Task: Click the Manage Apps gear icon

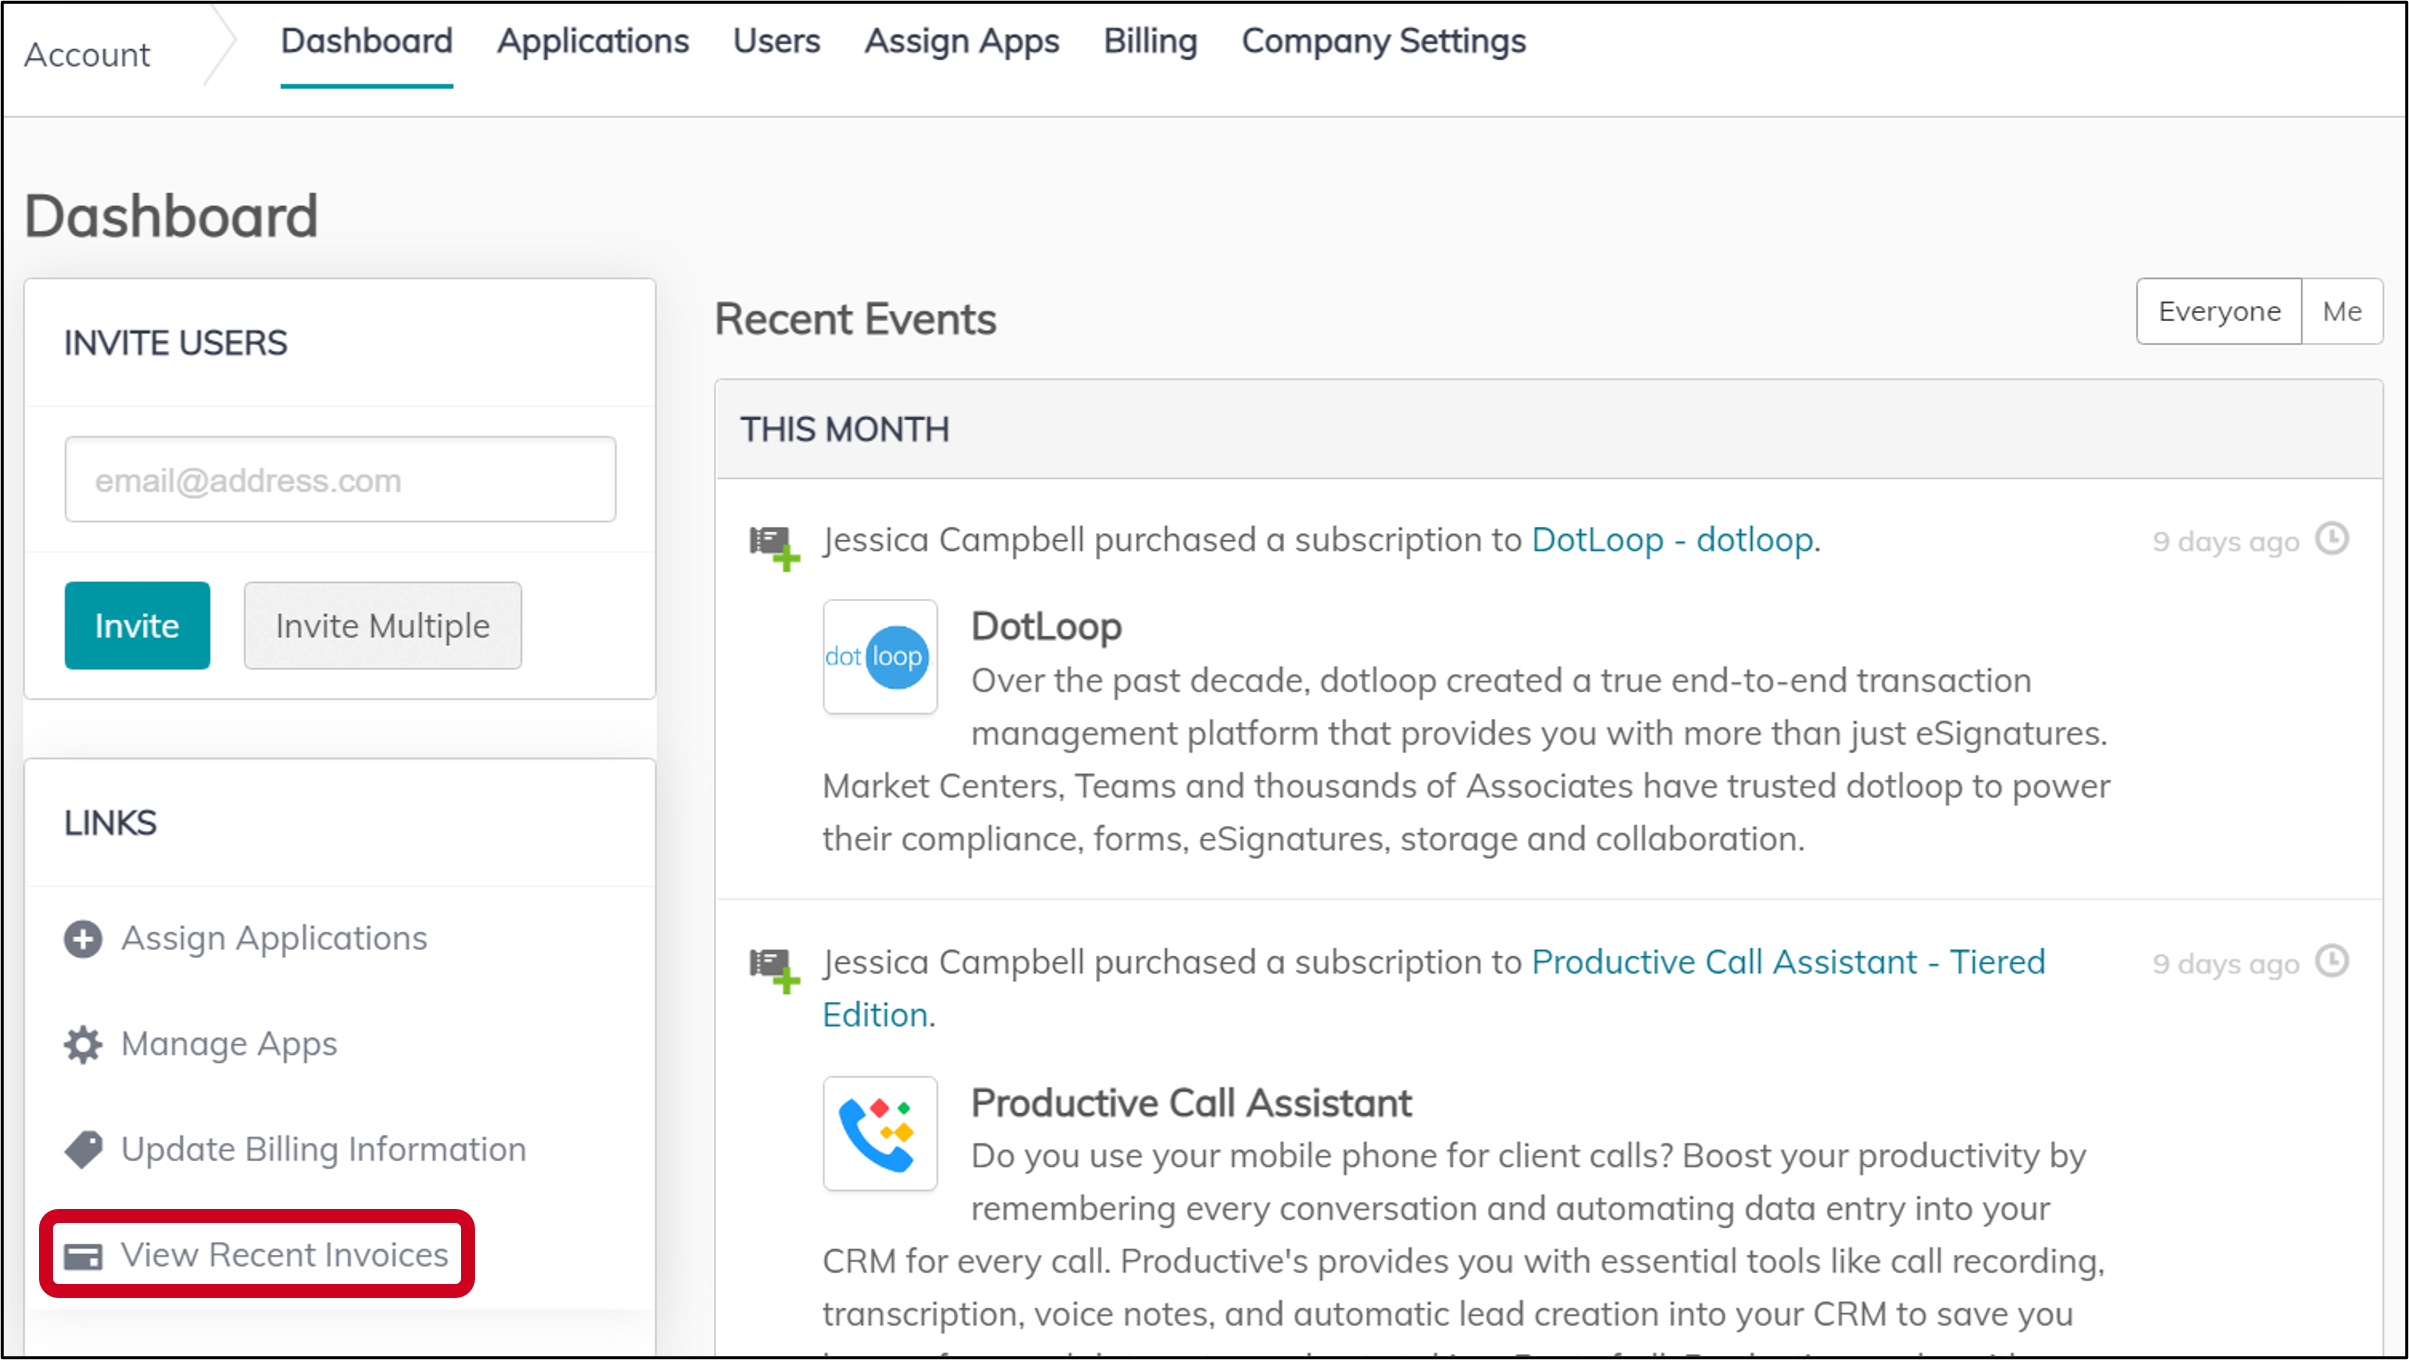Action: tap(83, 1045)
